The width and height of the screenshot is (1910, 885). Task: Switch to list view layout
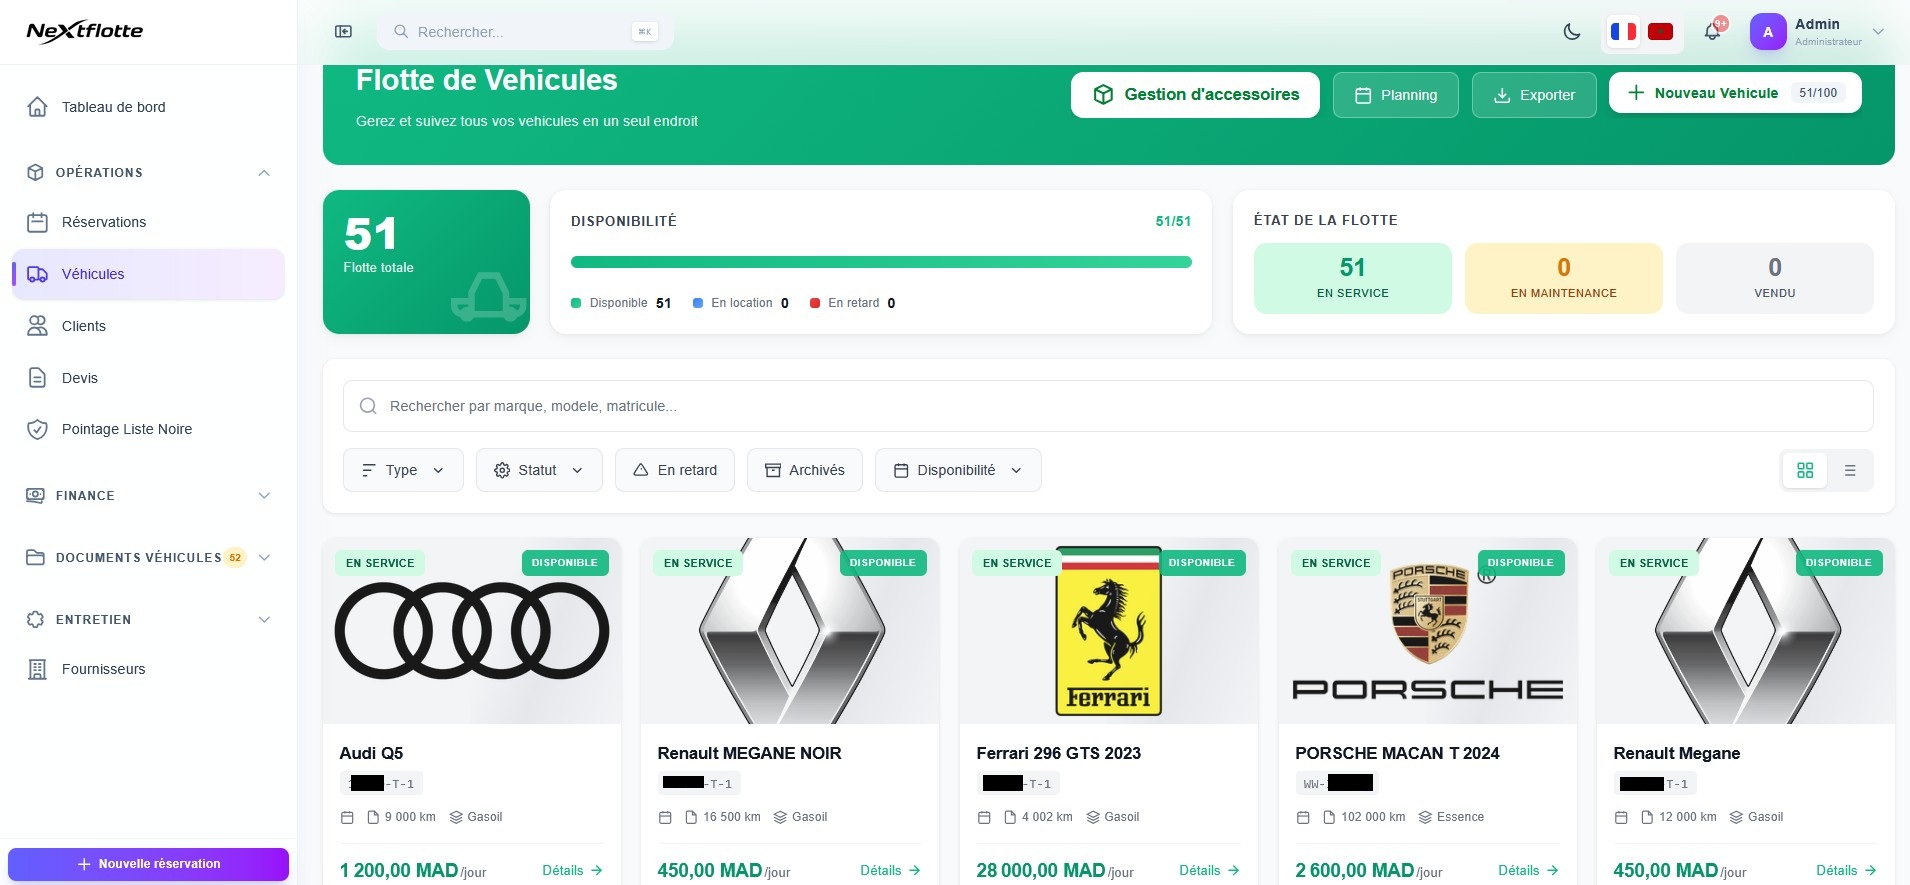(1850, 470)
